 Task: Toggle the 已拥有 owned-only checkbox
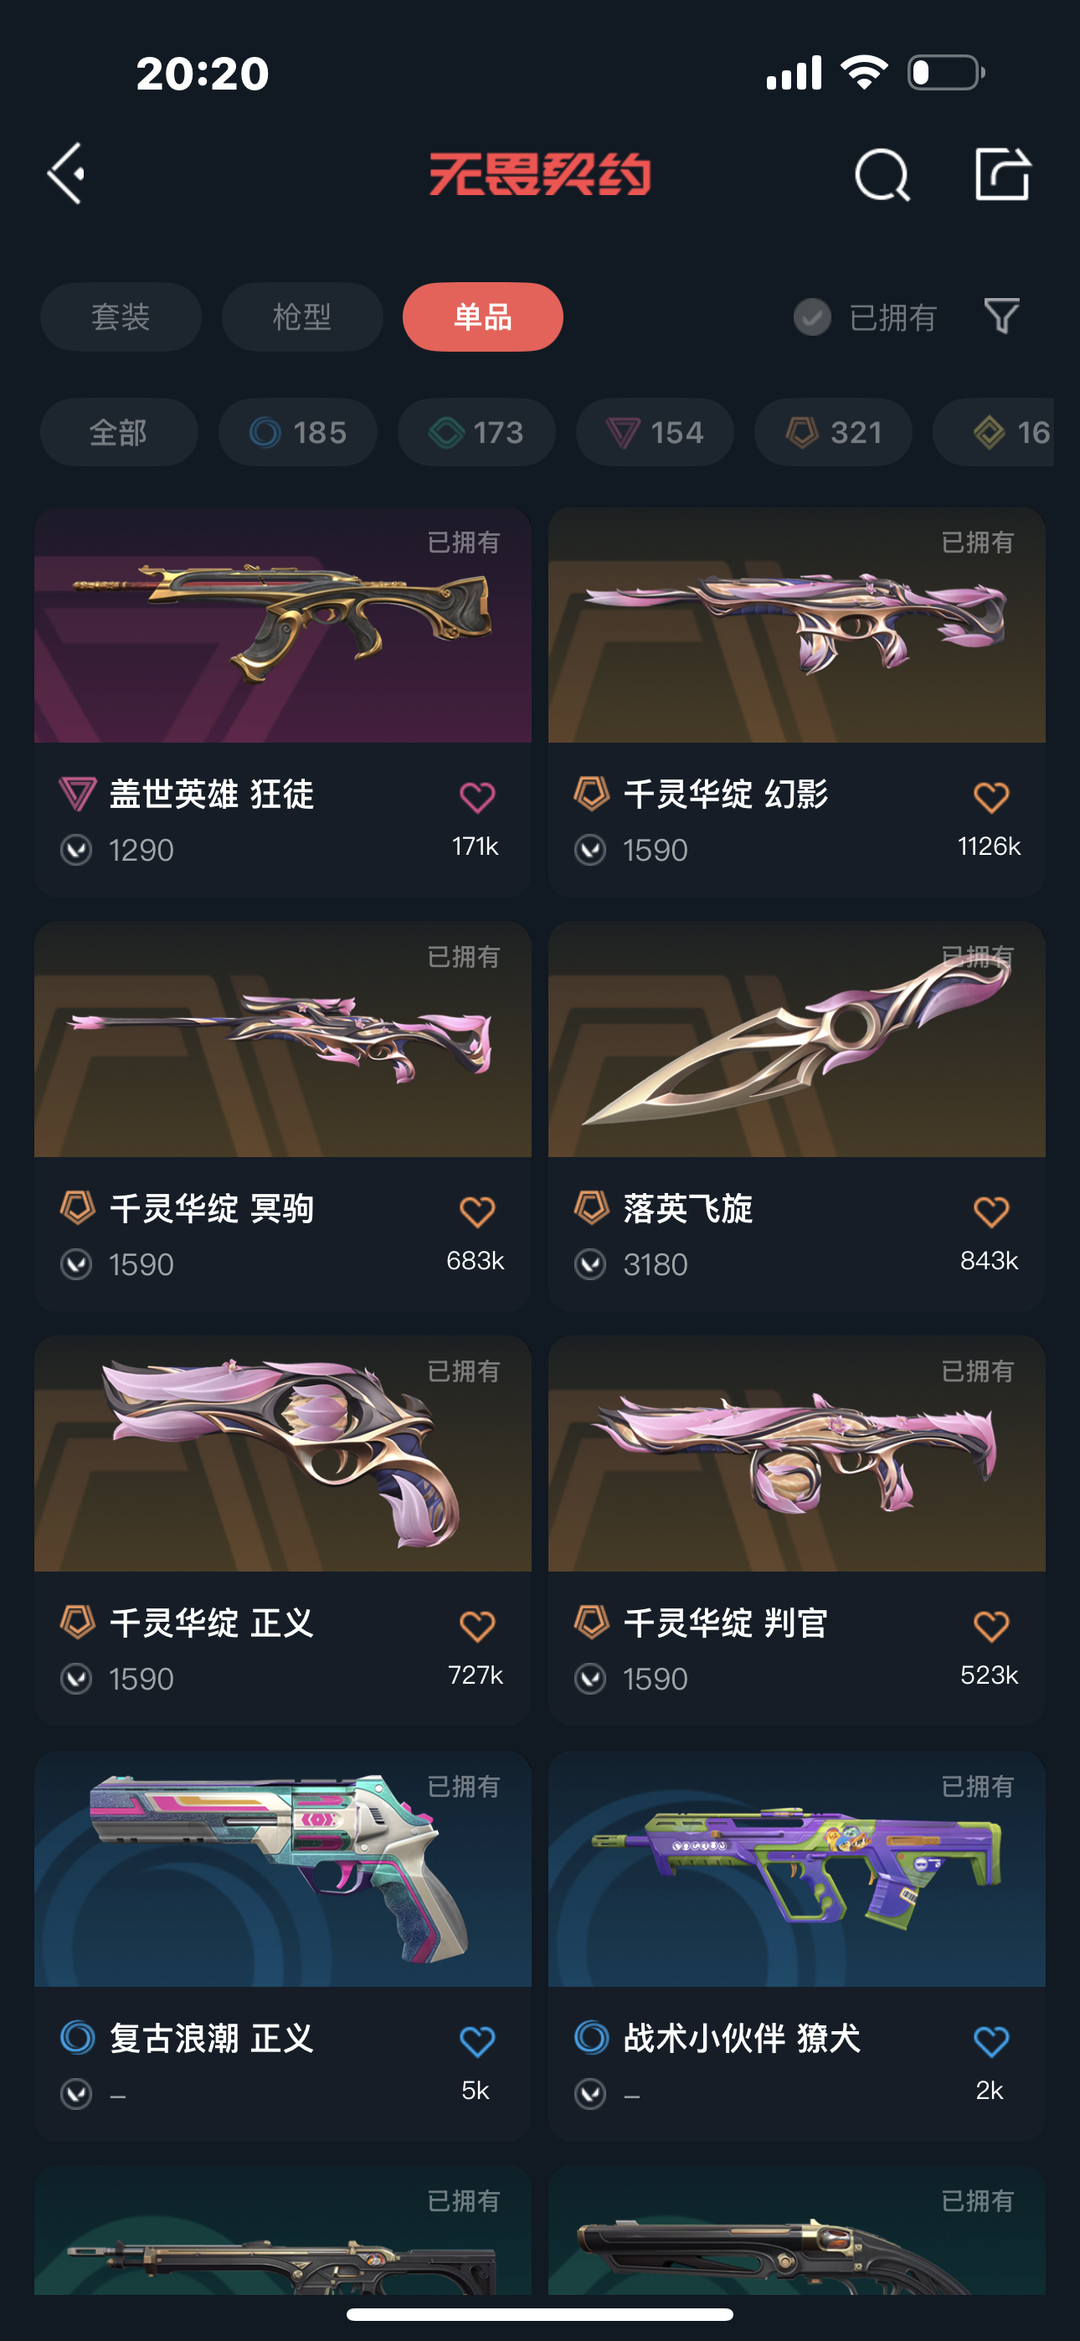click(x=812, y=317)
